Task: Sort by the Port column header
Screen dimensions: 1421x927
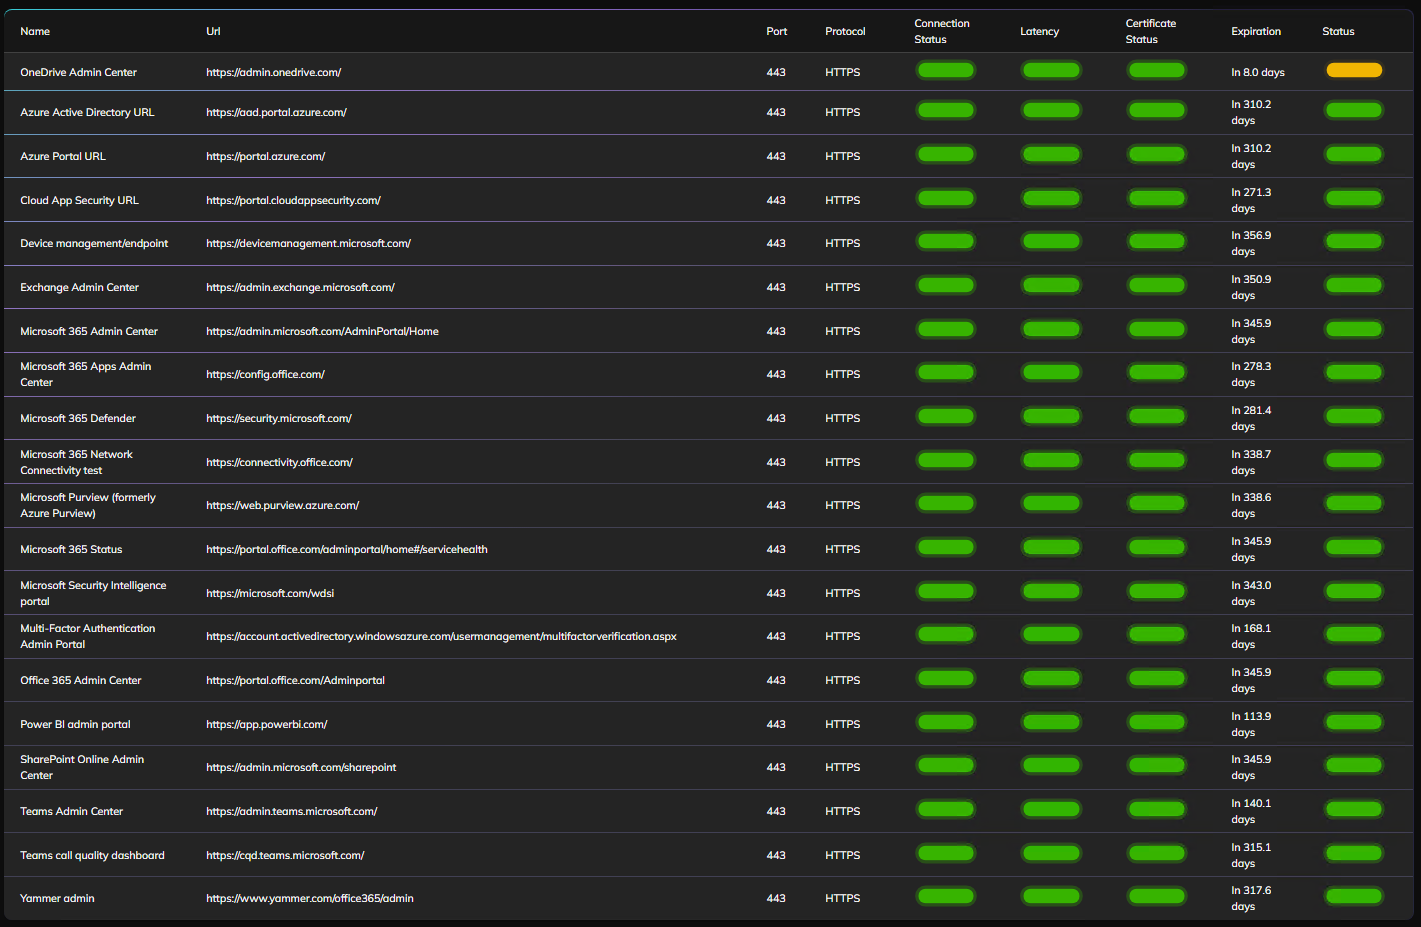Action: [777, 31]
